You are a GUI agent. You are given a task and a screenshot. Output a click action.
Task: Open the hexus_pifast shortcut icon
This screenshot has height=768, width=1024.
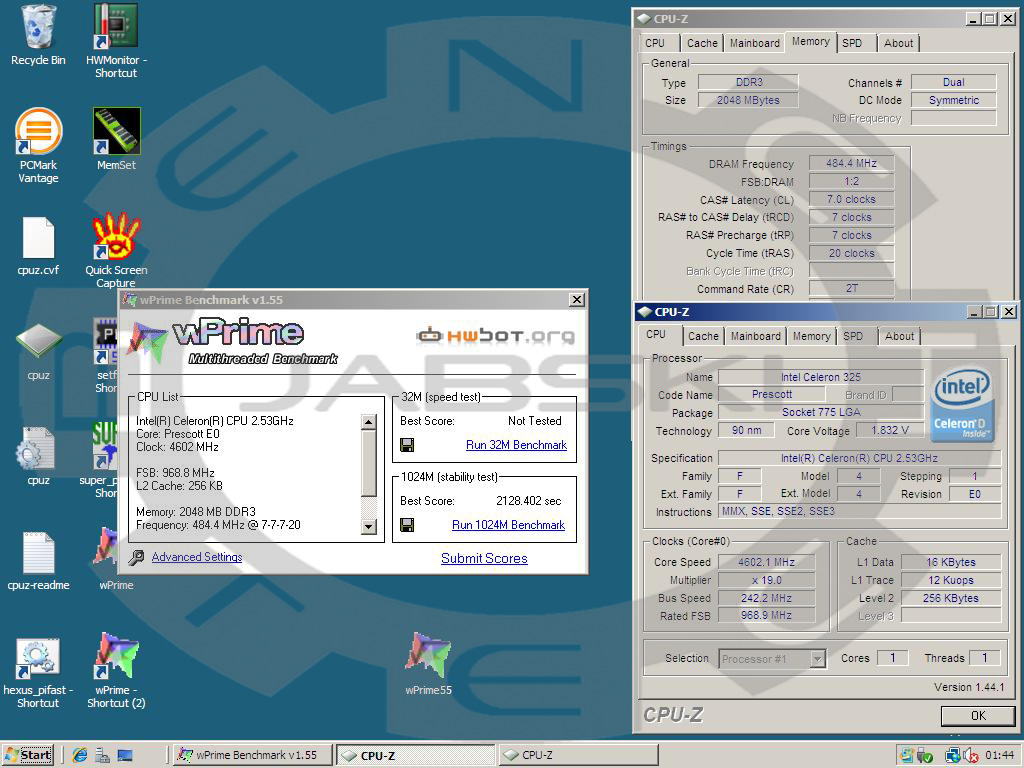point(38,659)
